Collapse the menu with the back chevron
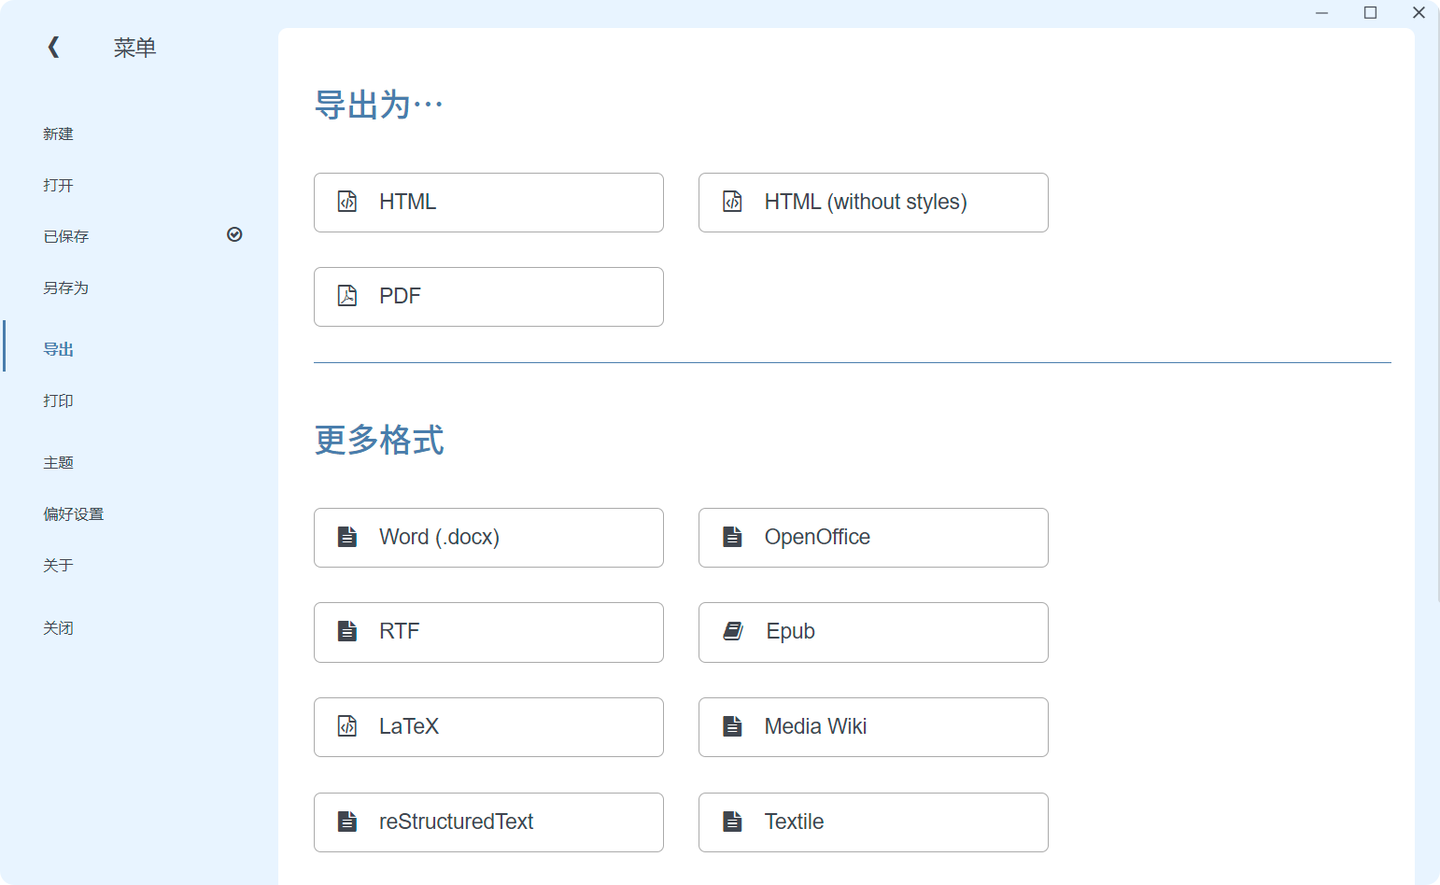The height and width of the screenshot is (885, 1440). [x=52, y=46]
